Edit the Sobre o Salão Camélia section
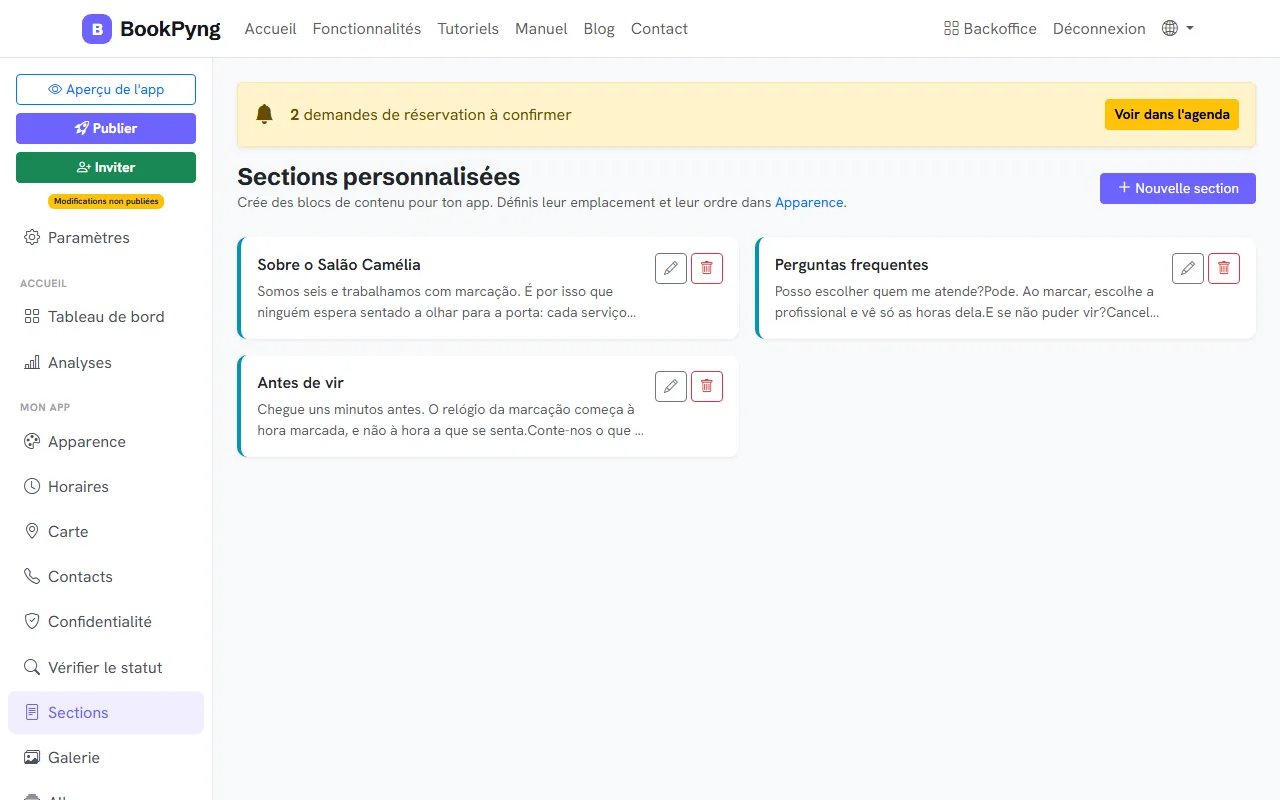The image size is (1280, 800). tap(671, 268)
